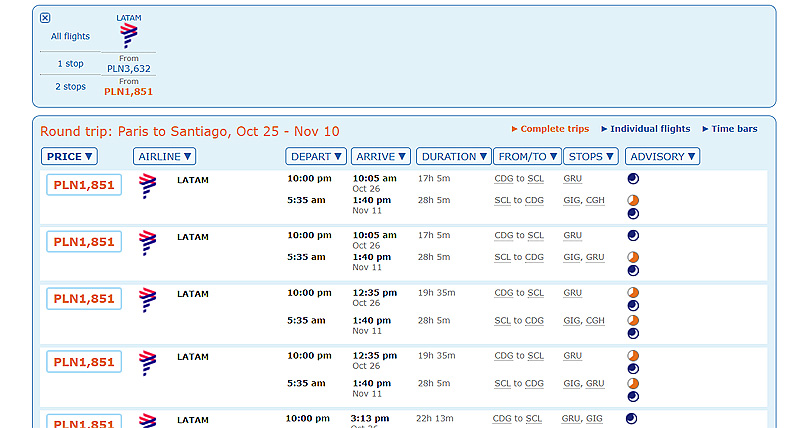
Task: Click the first result's overnight advisory moon icon
Action: [633, 179]
